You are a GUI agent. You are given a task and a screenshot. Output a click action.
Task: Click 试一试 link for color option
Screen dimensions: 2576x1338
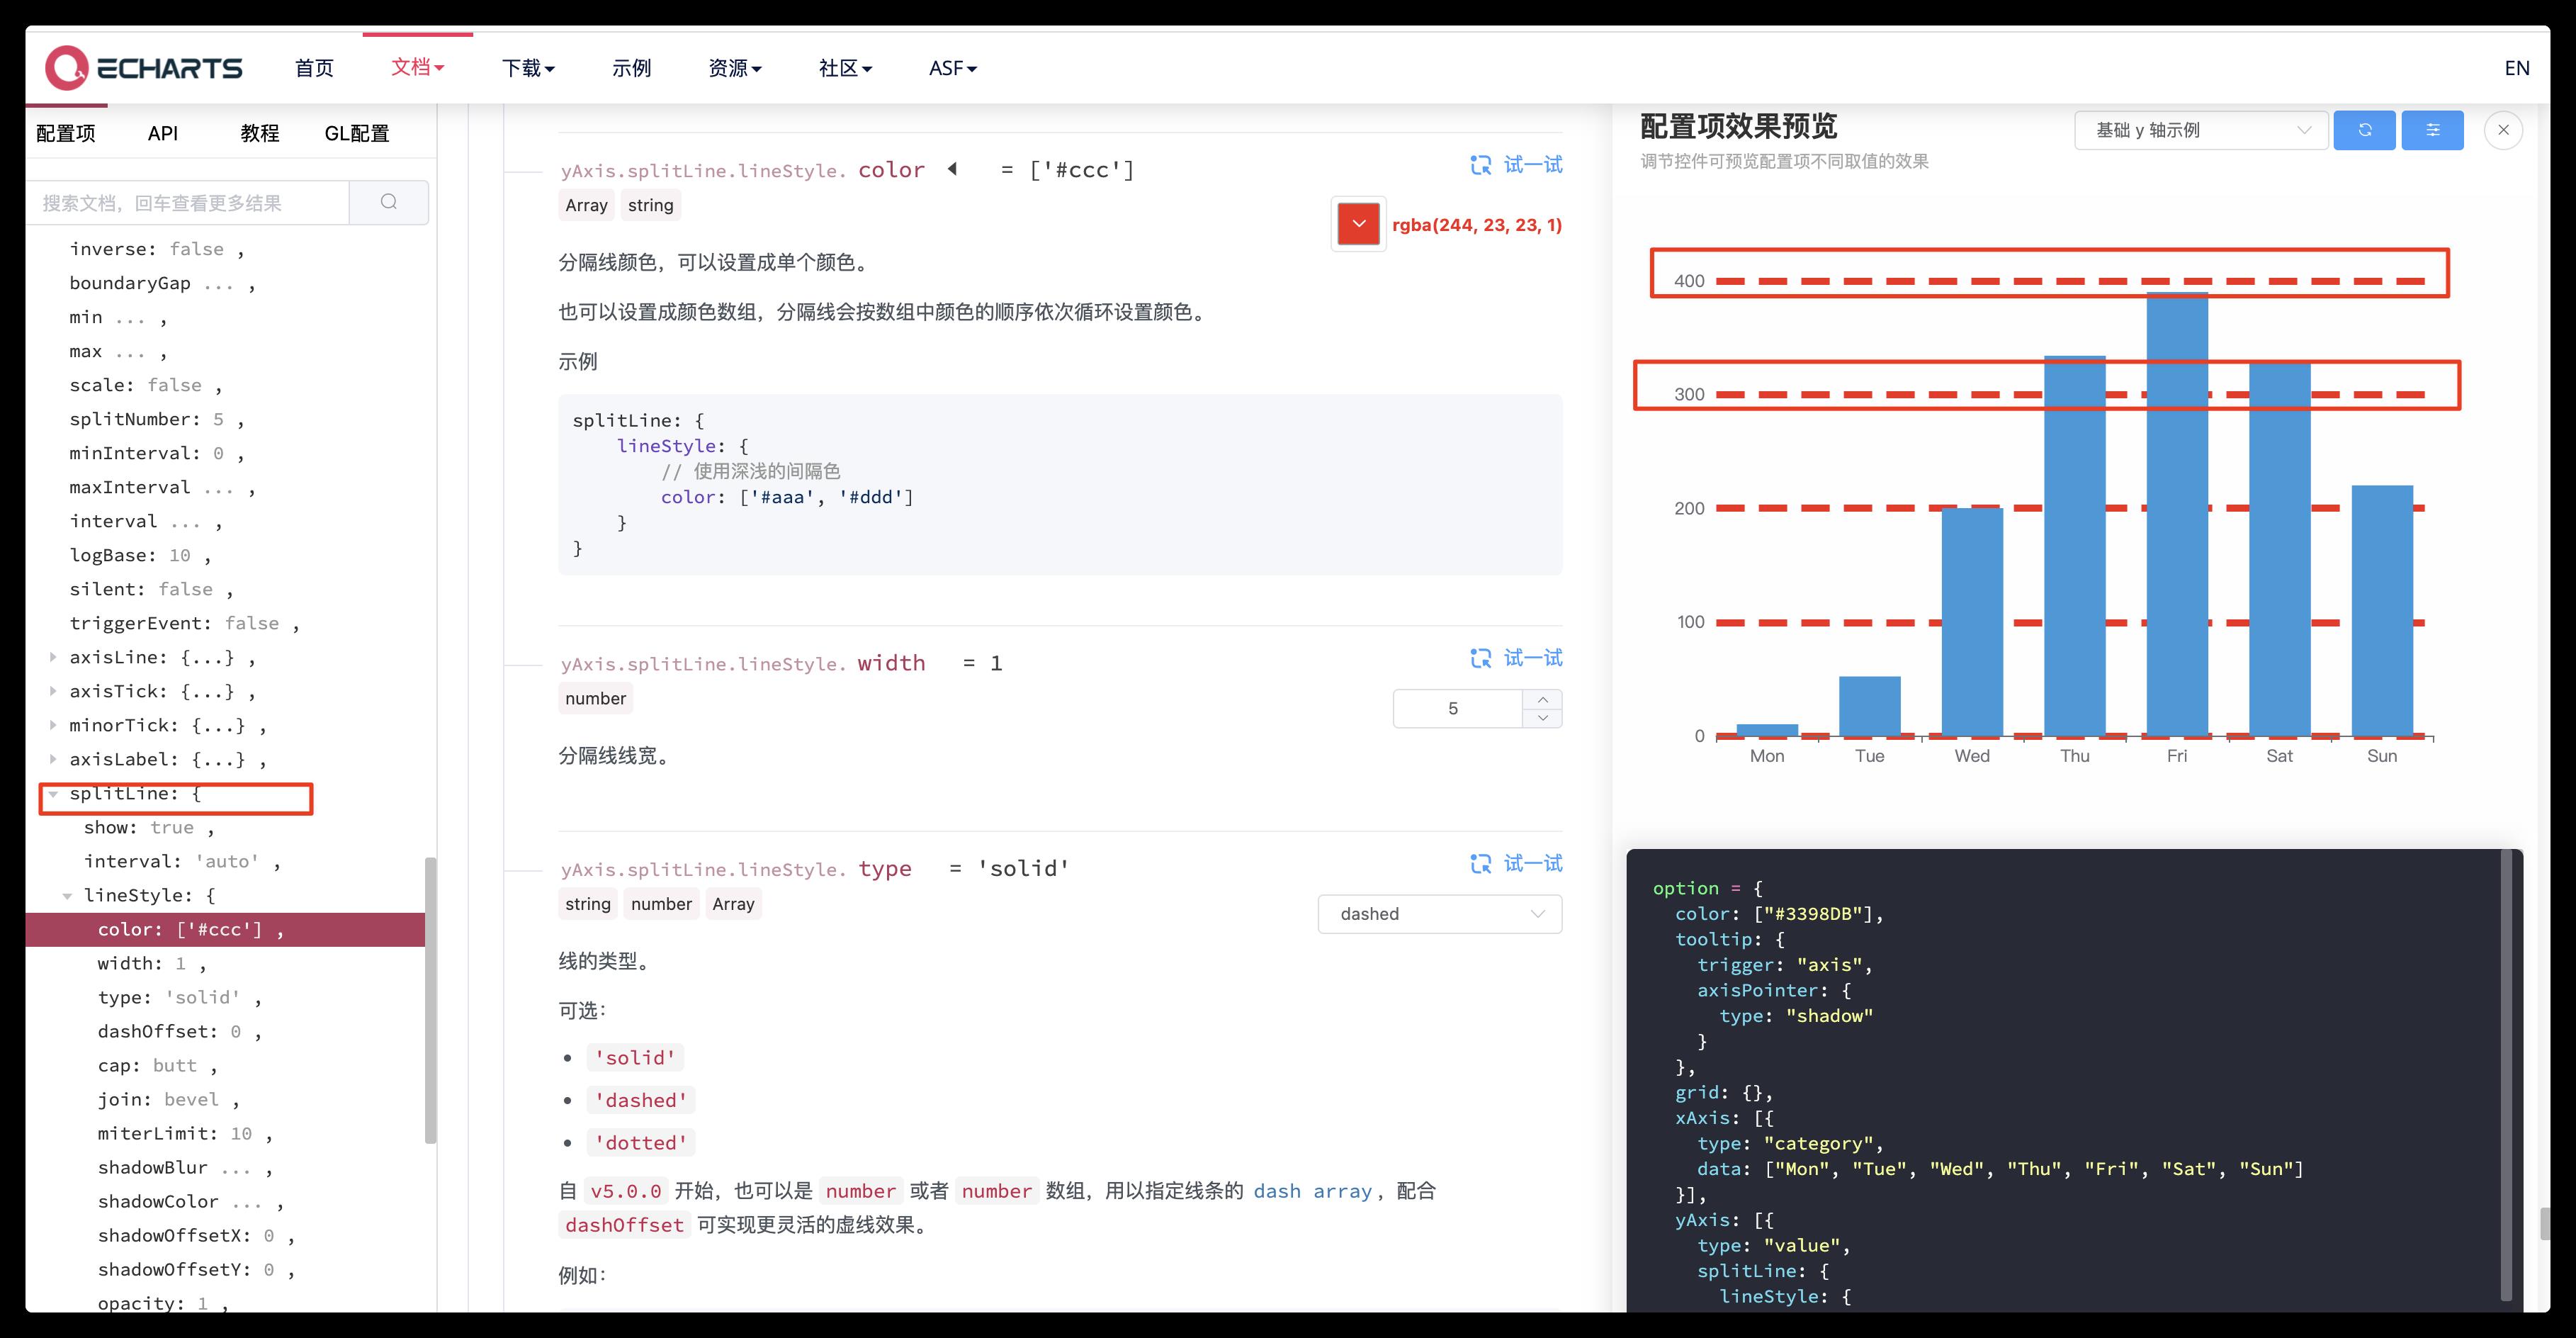[x=1533, y=165]
